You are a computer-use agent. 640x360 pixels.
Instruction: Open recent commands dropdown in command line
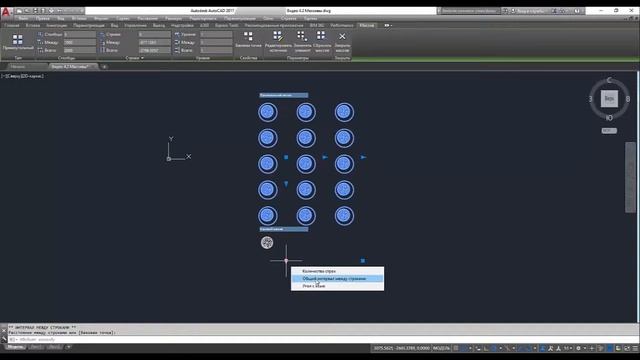pos(13,339)
